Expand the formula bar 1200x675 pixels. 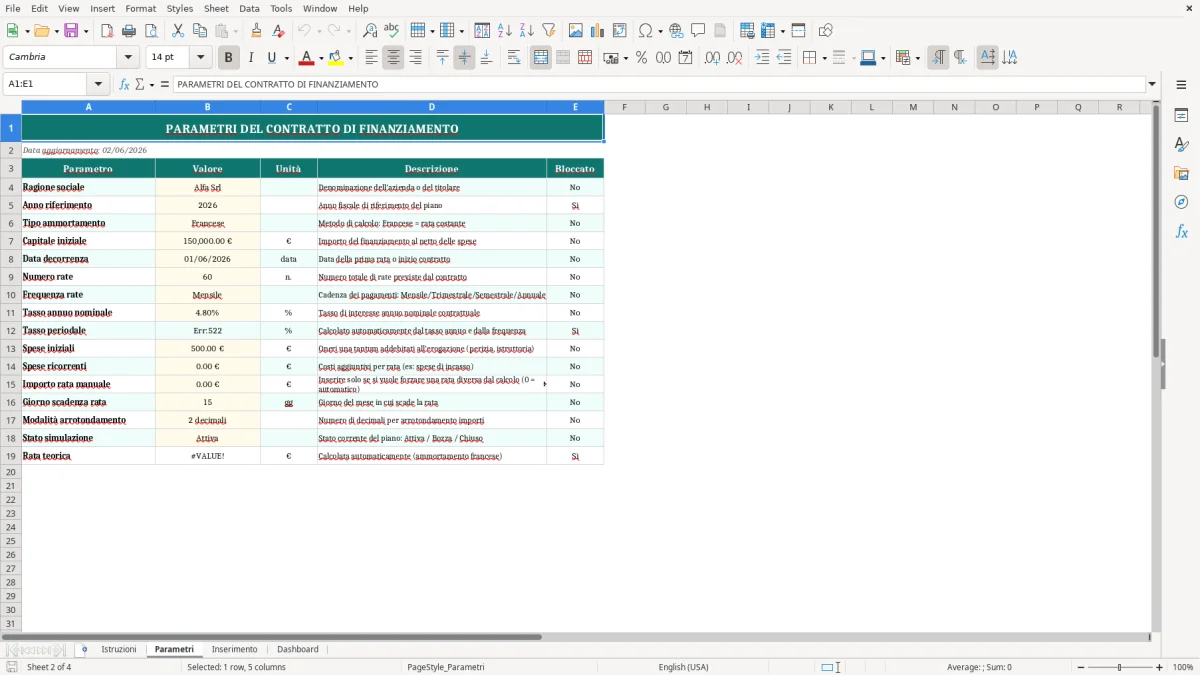click(x=1153, y=85)
